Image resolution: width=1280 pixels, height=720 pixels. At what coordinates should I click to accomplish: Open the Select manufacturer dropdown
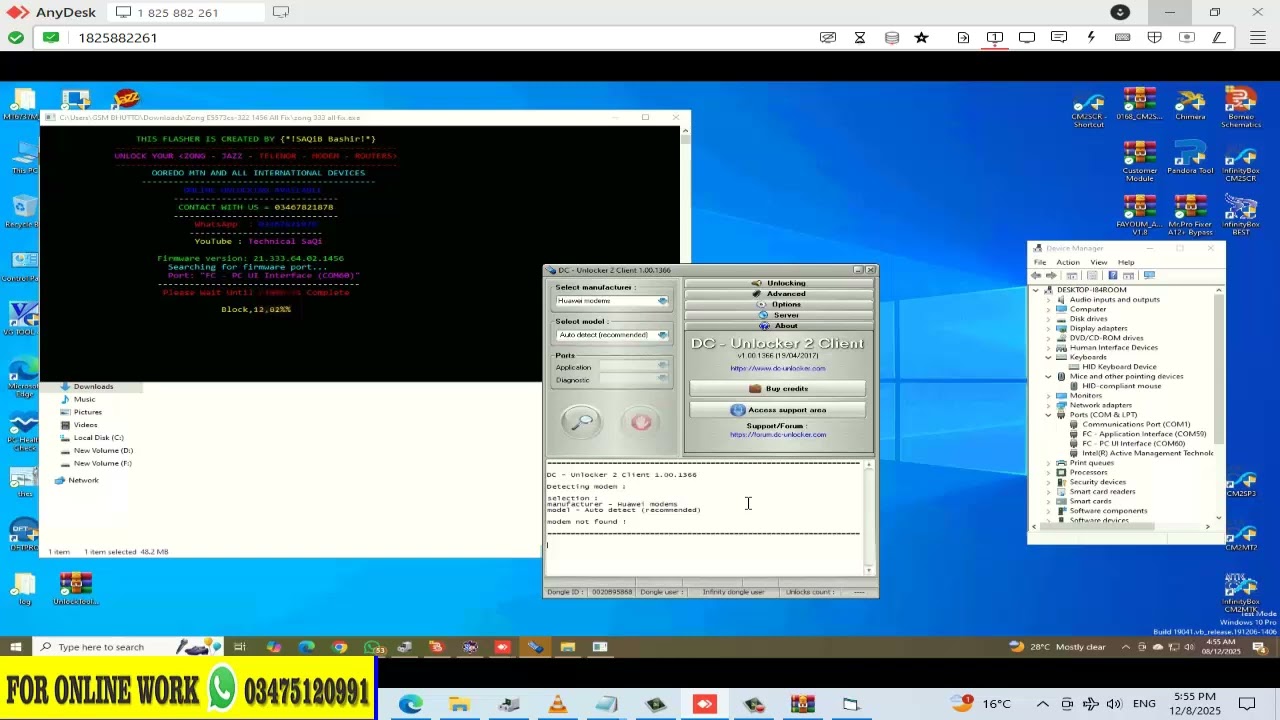(612, 301)
